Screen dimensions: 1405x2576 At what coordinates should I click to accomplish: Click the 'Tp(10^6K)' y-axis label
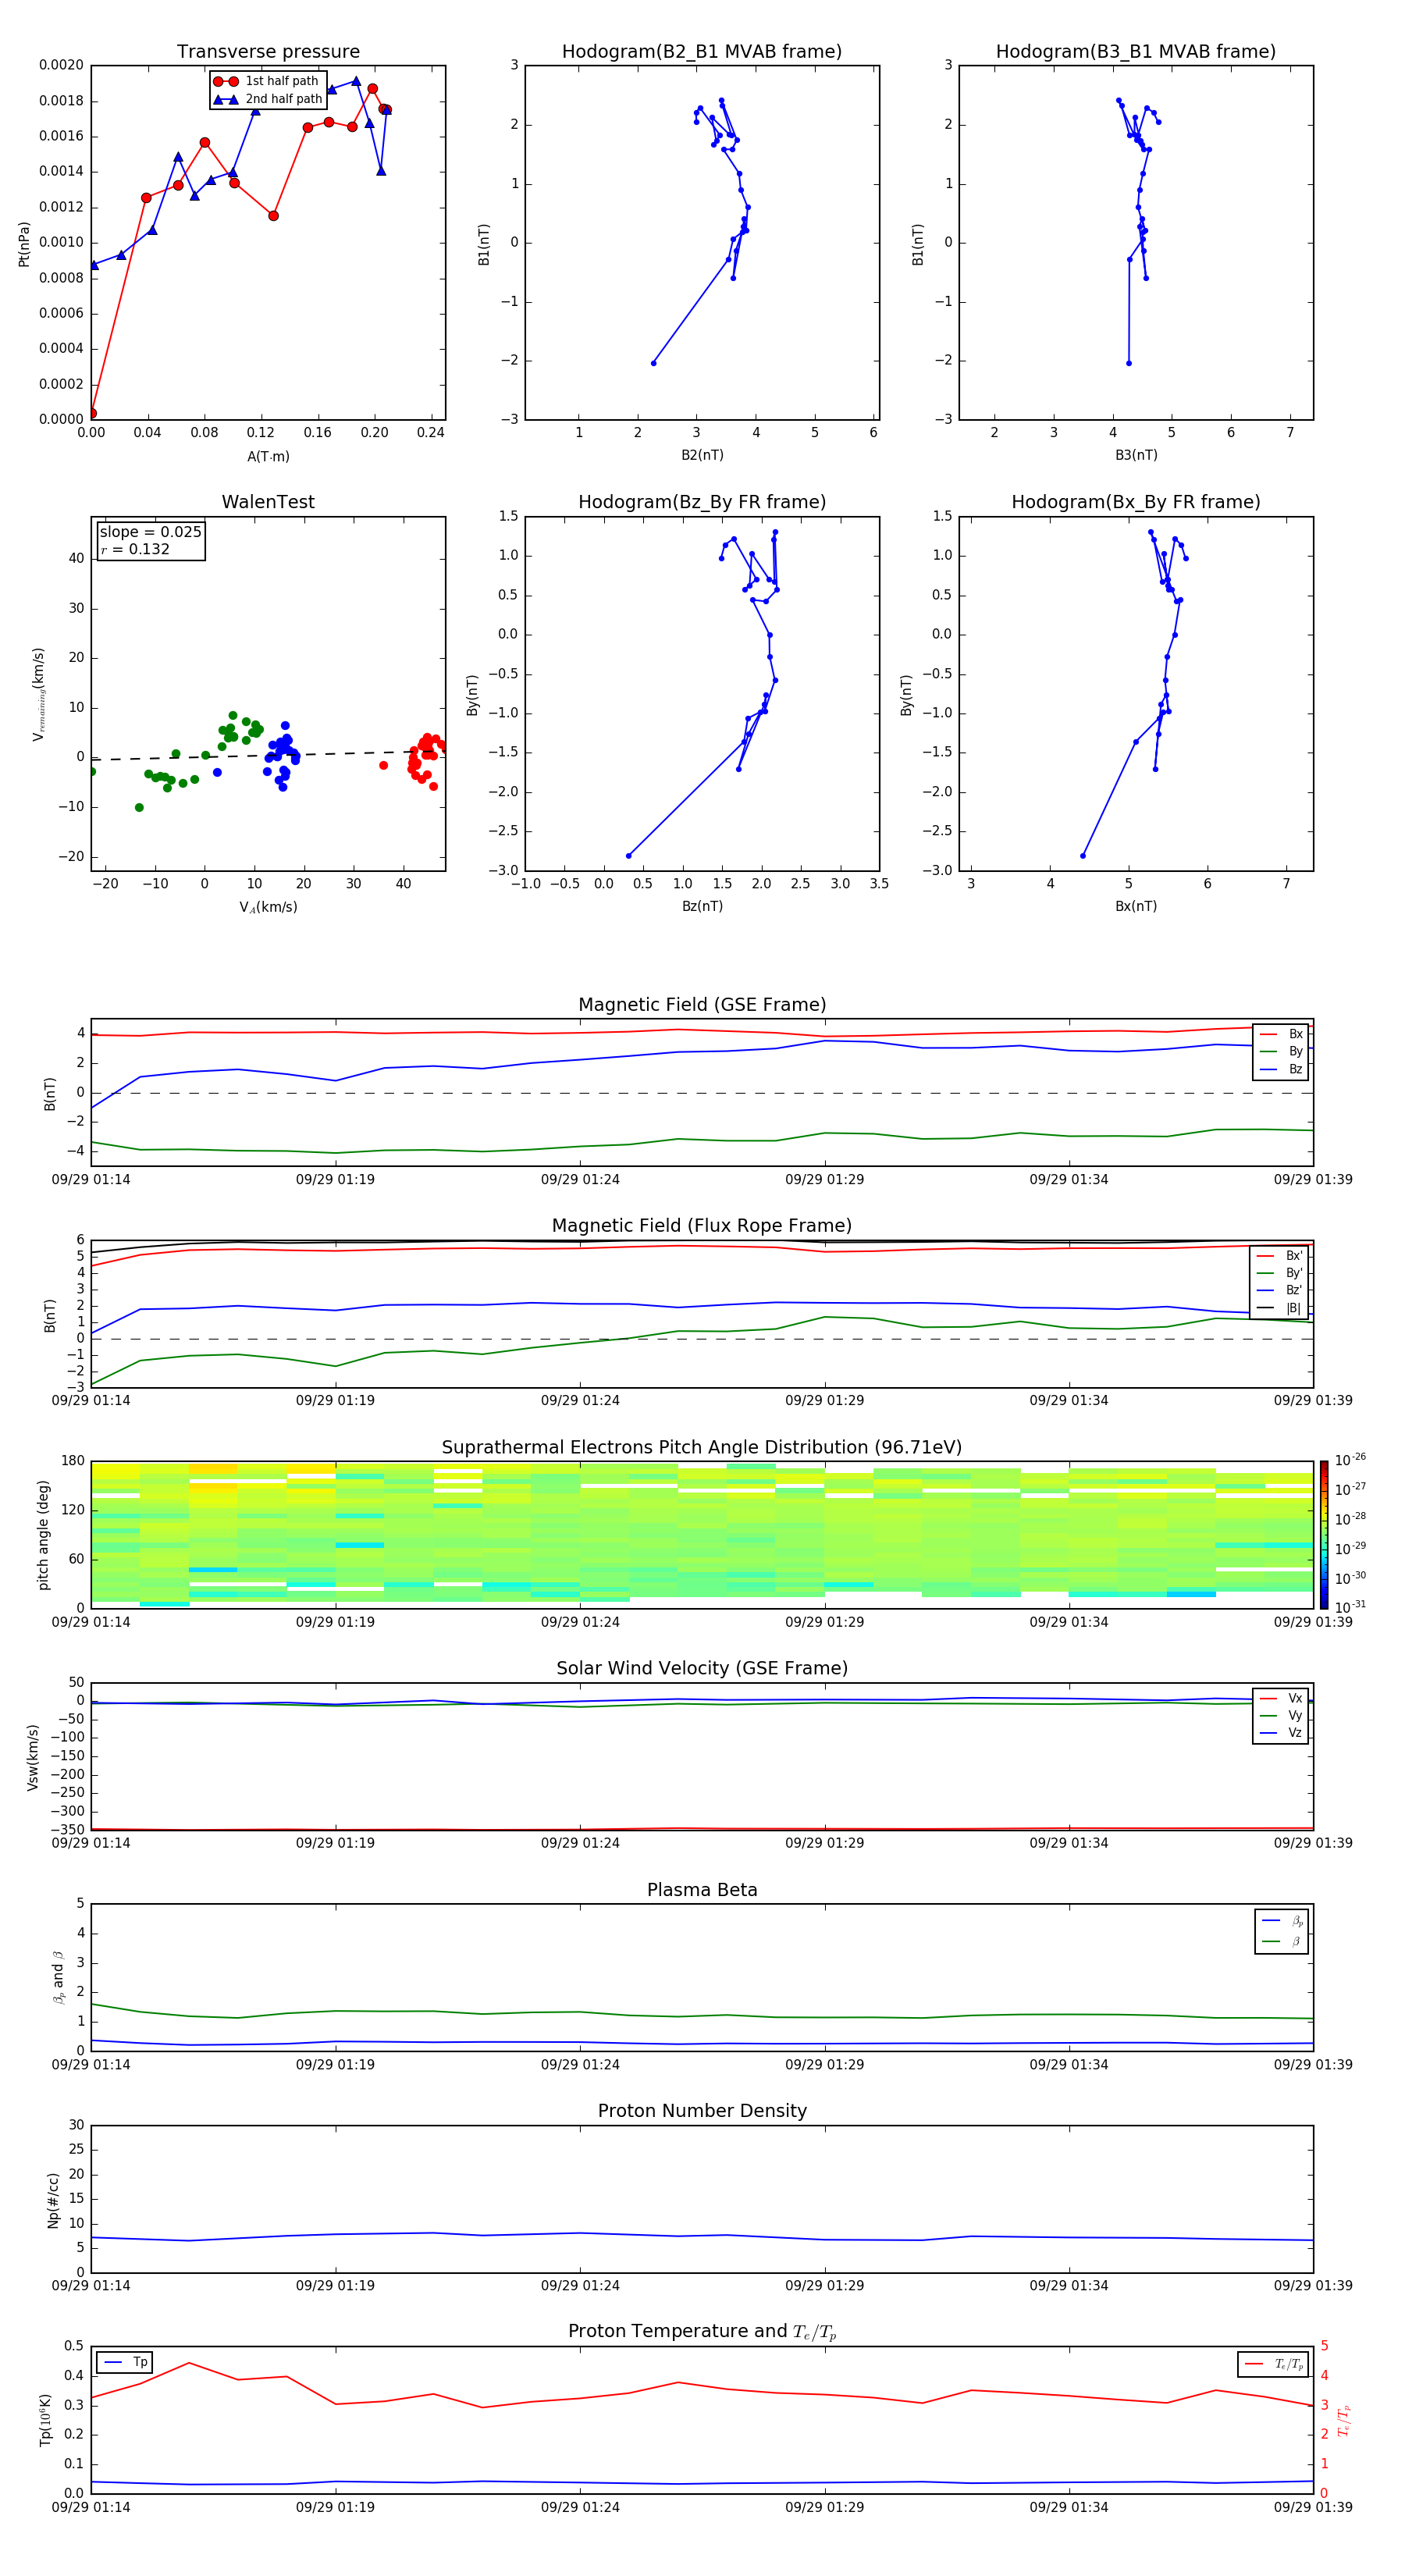pos(45,2420)
